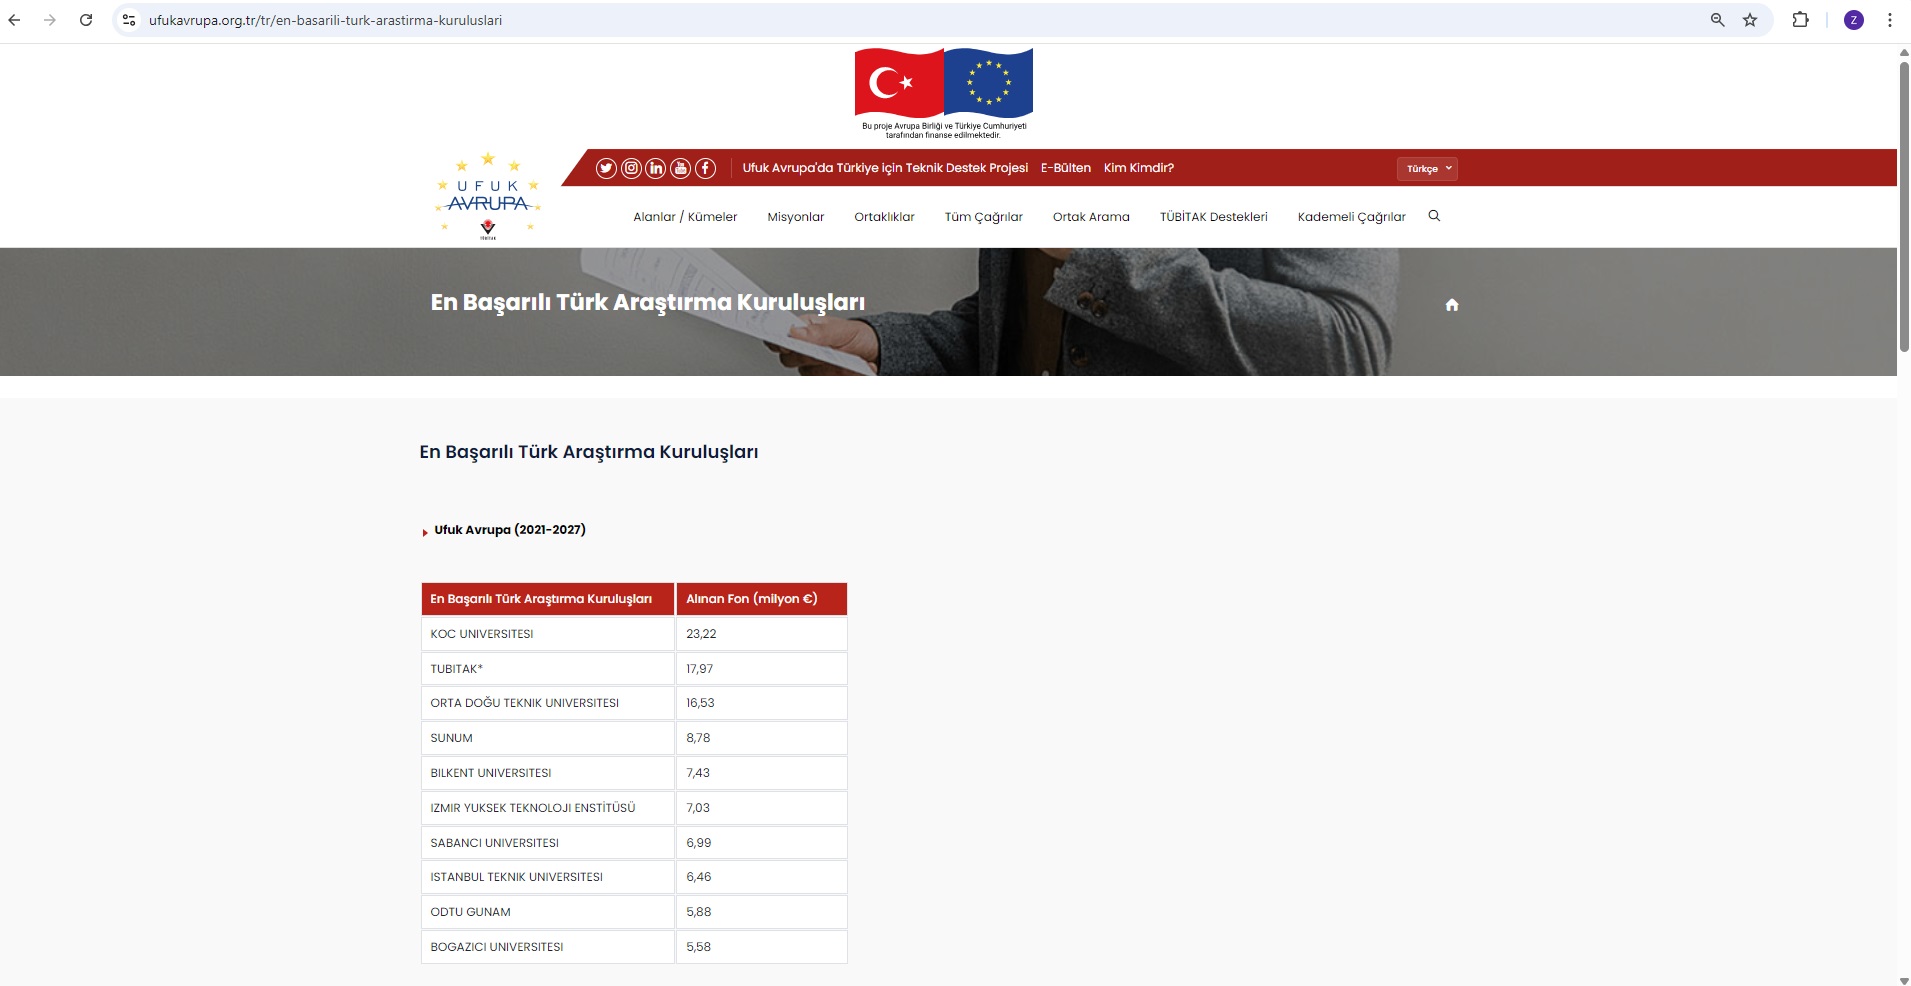The width and height of the screenshot is (1911, 986).
Task: Open Chrome three-dot menu
Action: [x=1890, y=20]
